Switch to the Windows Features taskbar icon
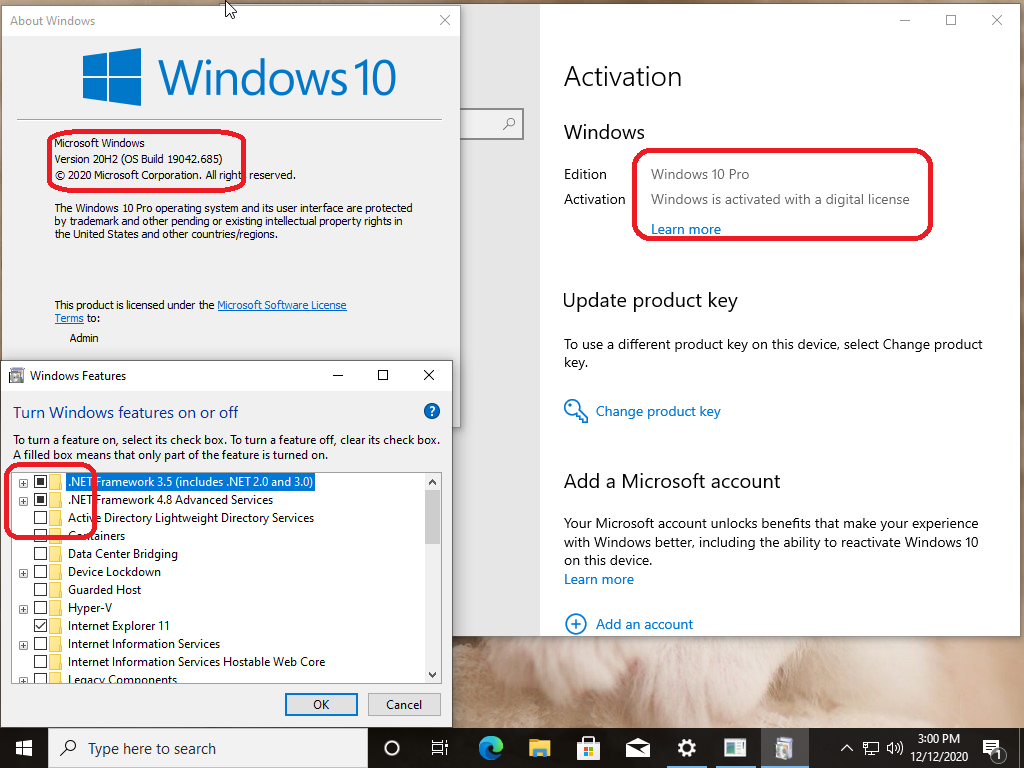The image size is (1024, 768). pos(784,748)
